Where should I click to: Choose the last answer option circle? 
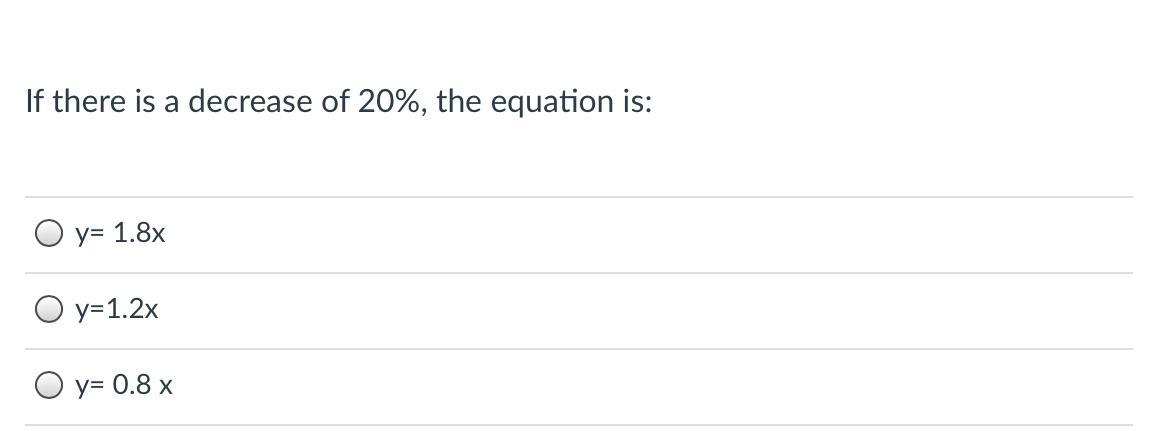pos(48,385)
